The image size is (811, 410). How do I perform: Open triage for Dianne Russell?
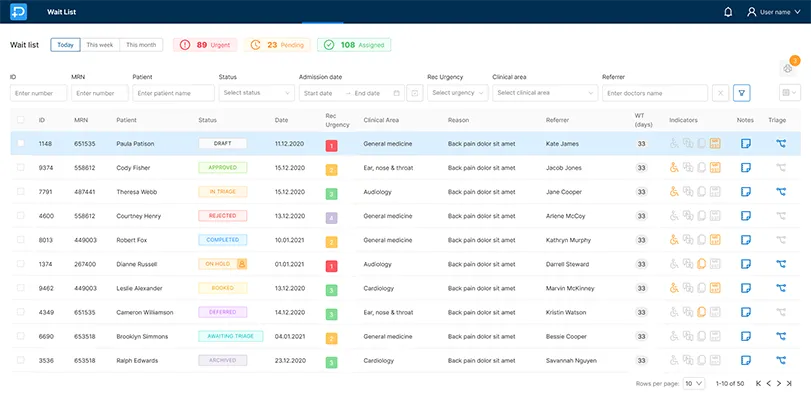click(x=781, y=264)
